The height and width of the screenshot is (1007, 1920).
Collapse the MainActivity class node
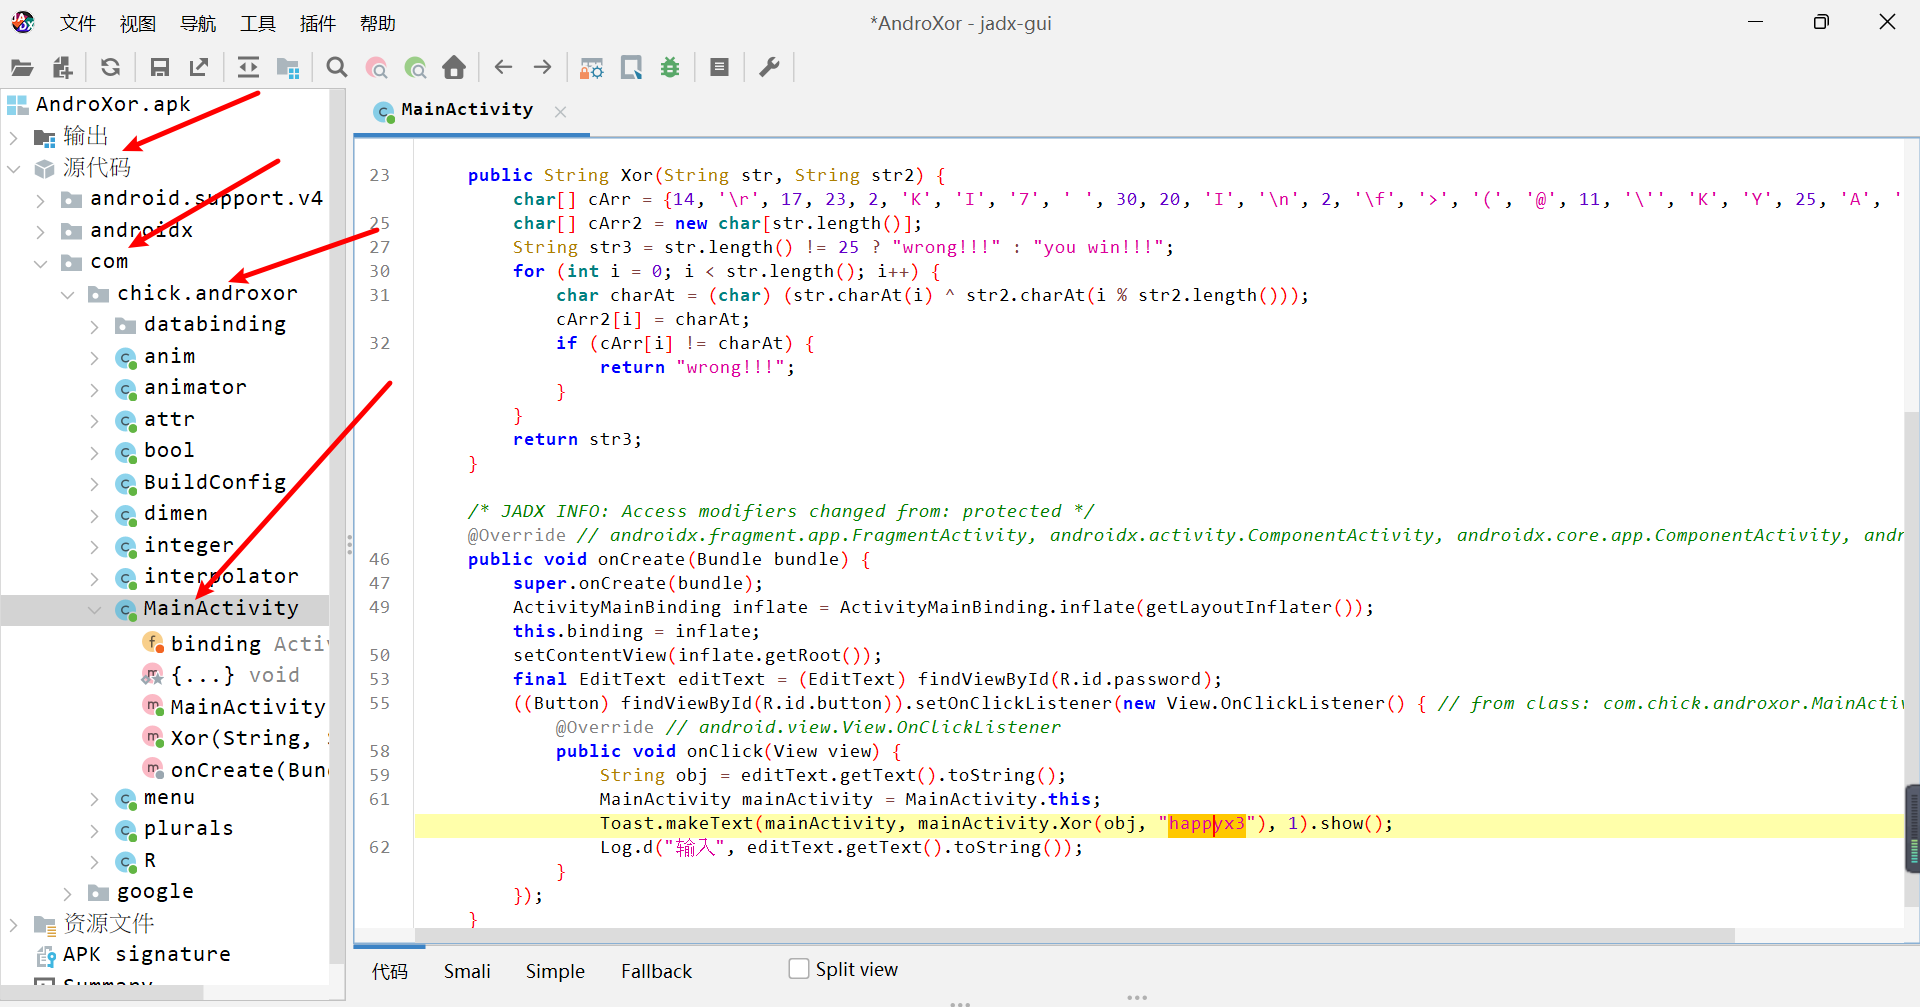coord(95,609)
